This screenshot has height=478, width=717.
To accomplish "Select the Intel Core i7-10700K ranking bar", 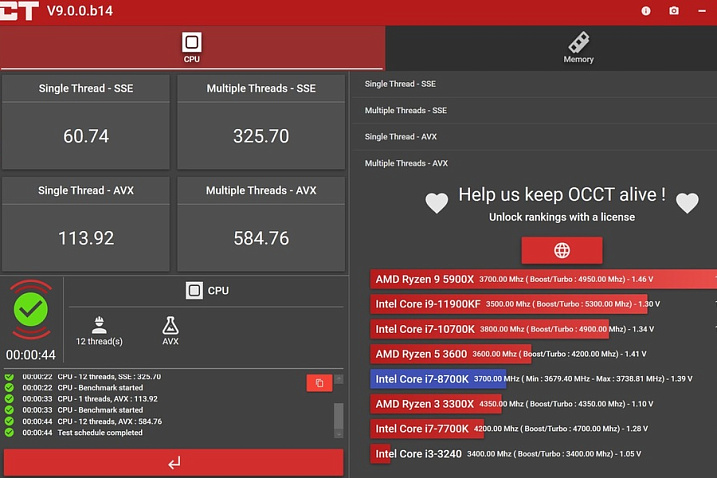I will [489, 329].
